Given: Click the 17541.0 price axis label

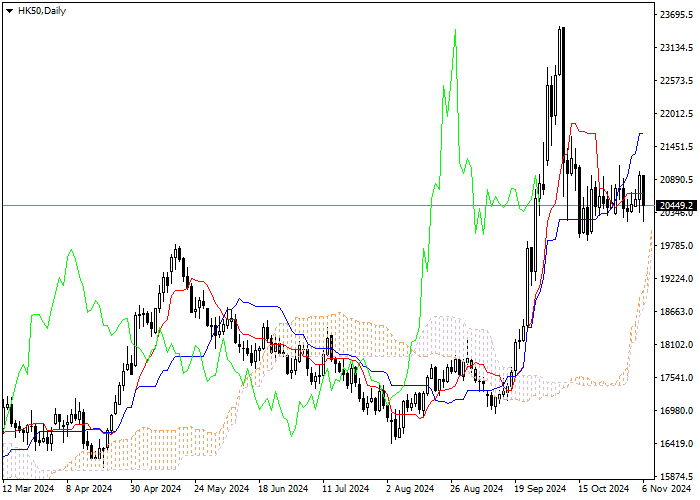Looking at the screenshot, I should (x=676, y=378).
